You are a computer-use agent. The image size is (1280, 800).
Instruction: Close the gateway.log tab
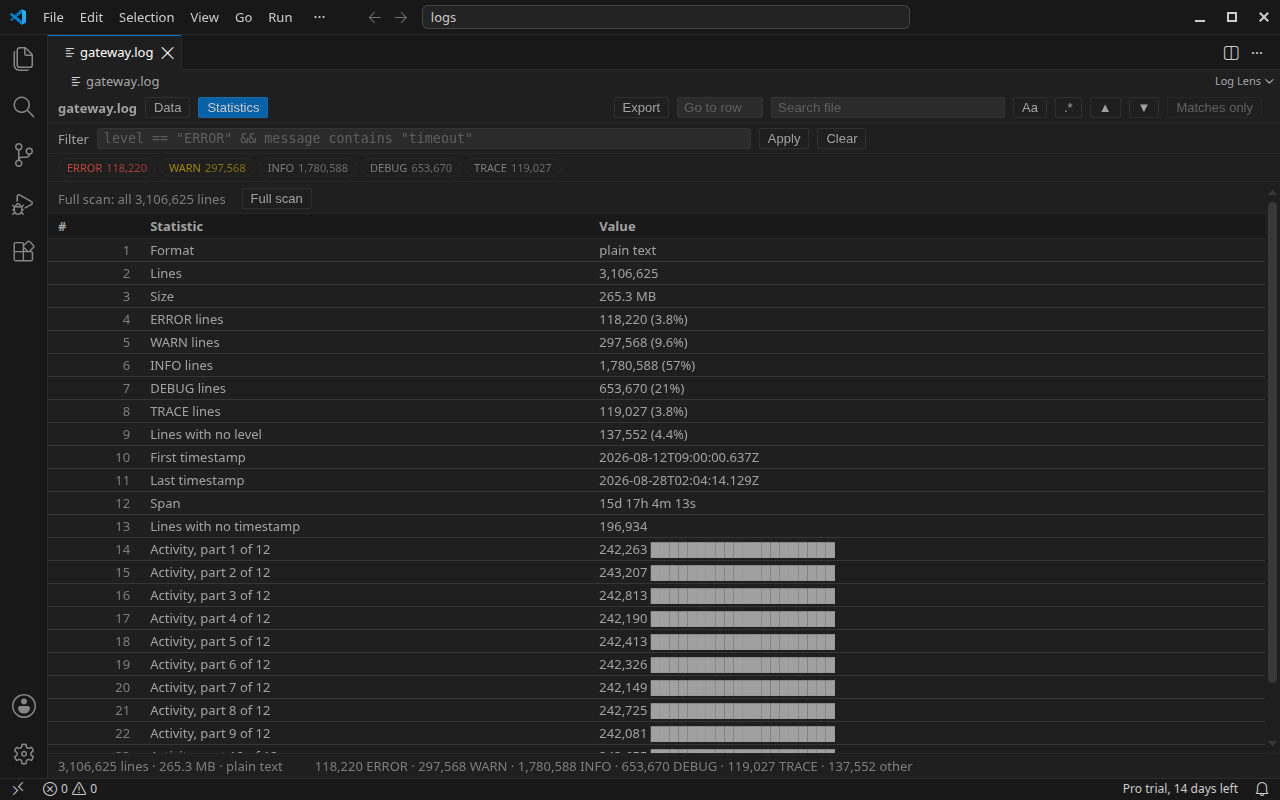click(168, 53)
